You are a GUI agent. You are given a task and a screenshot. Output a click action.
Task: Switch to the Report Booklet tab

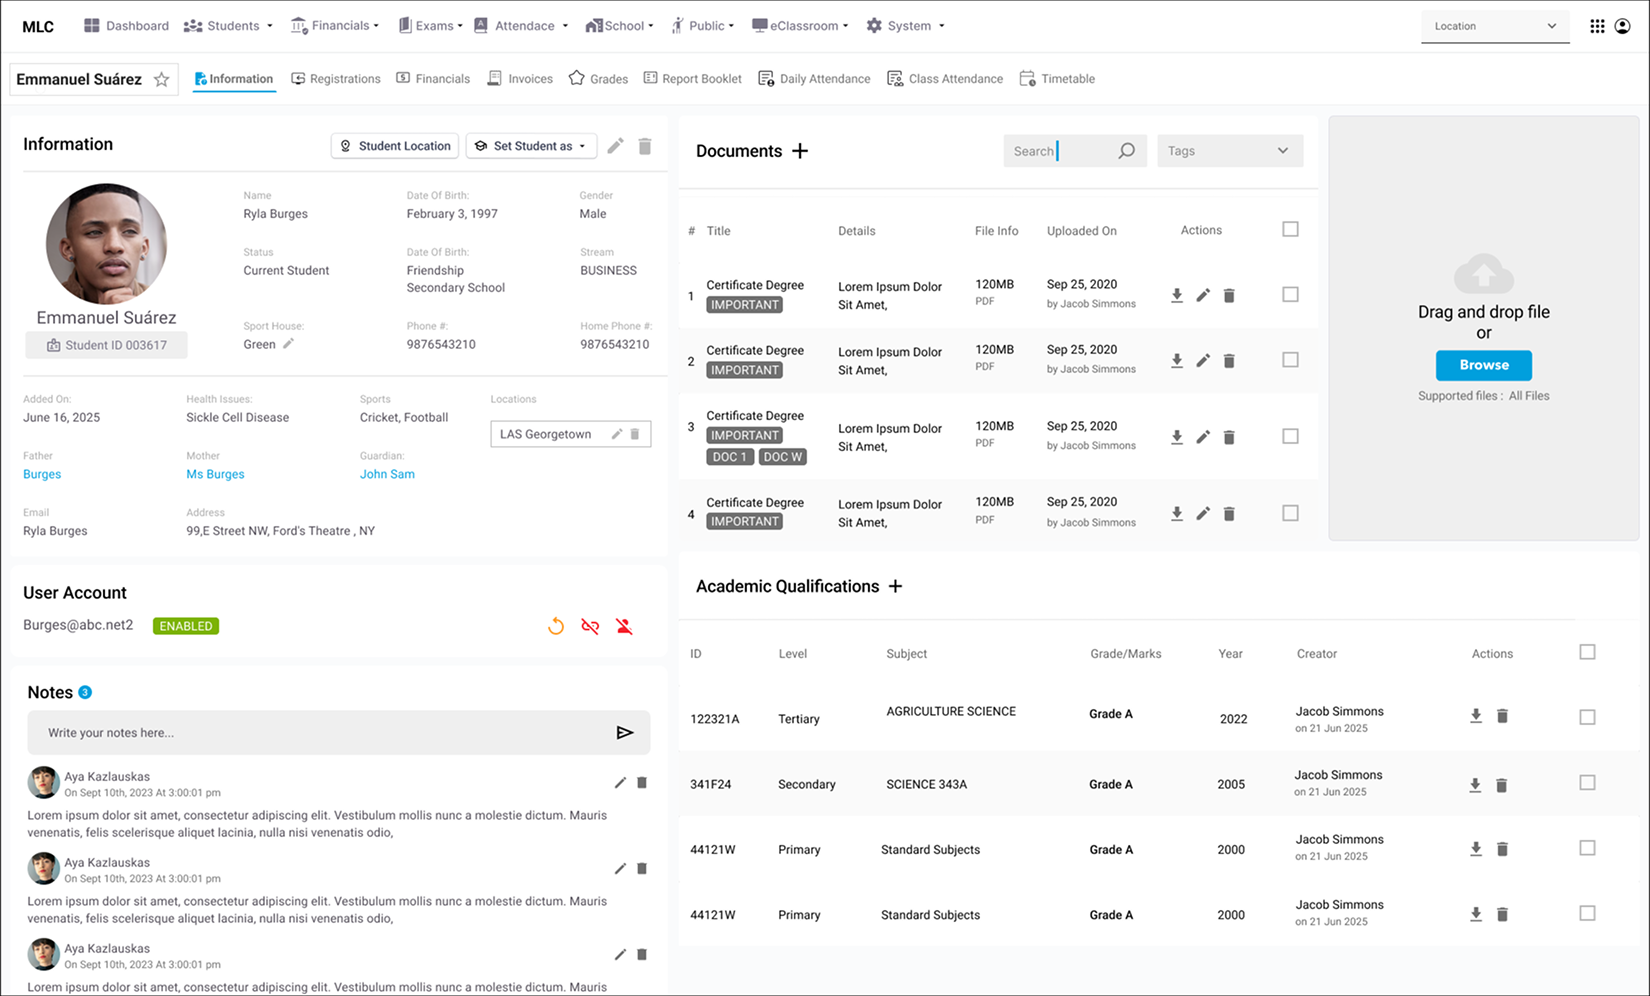[x=692, y=79]
